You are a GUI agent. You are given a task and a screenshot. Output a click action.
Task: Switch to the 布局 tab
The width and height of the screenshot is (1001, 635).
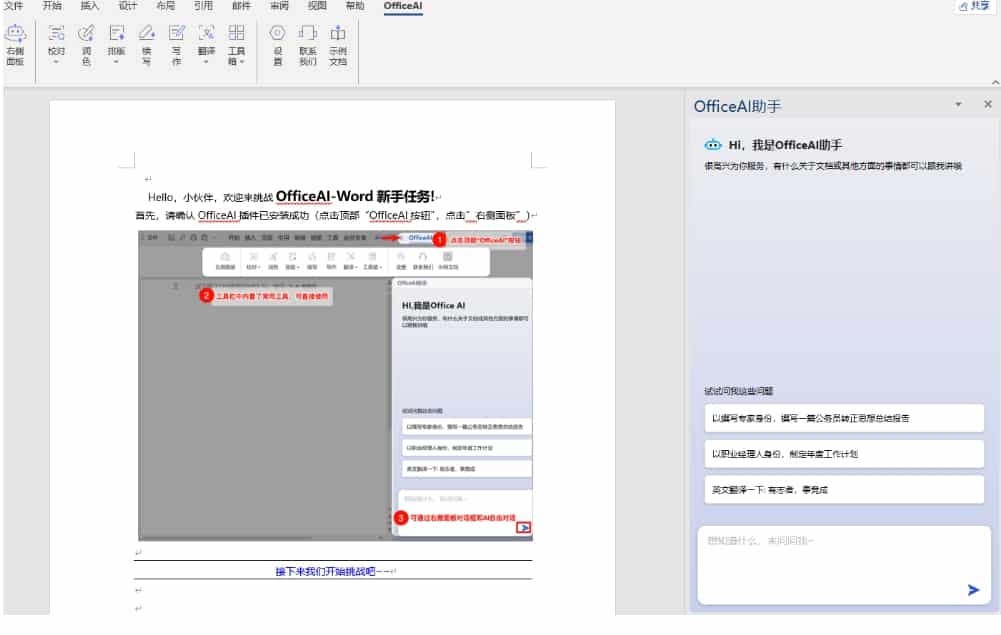tap(165, 6)
